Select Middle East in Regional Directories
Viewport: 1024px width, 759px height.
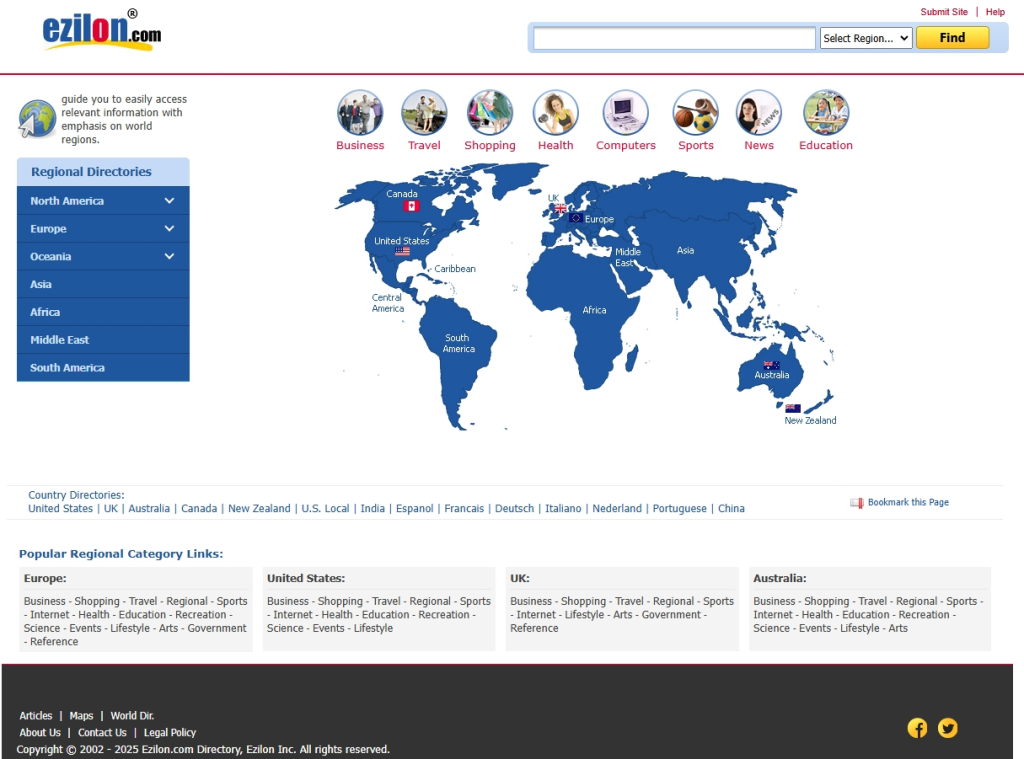click(60, 340)
